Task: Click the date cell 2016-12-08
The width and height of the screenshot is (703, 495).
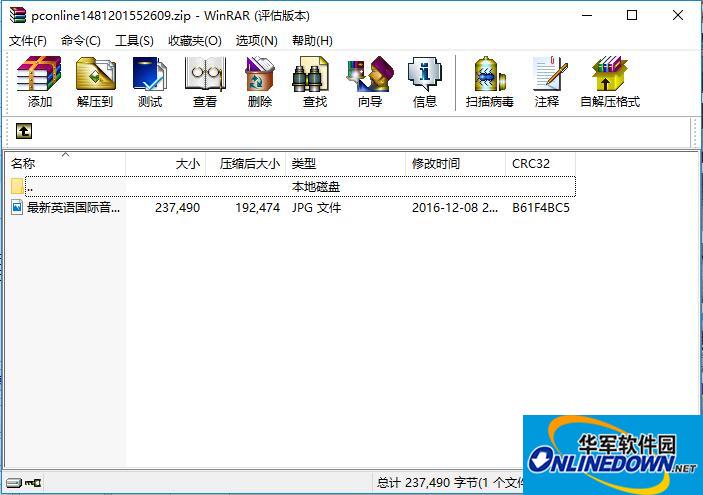Action: pyautogui.click(x=455, y=208)
